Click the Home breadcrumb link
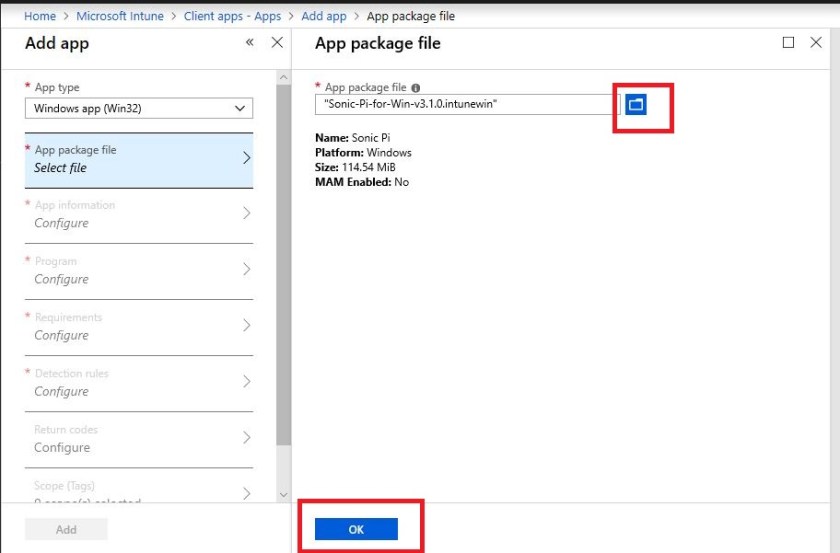Screen dimensions: 840x553 (x=40, y=17)
